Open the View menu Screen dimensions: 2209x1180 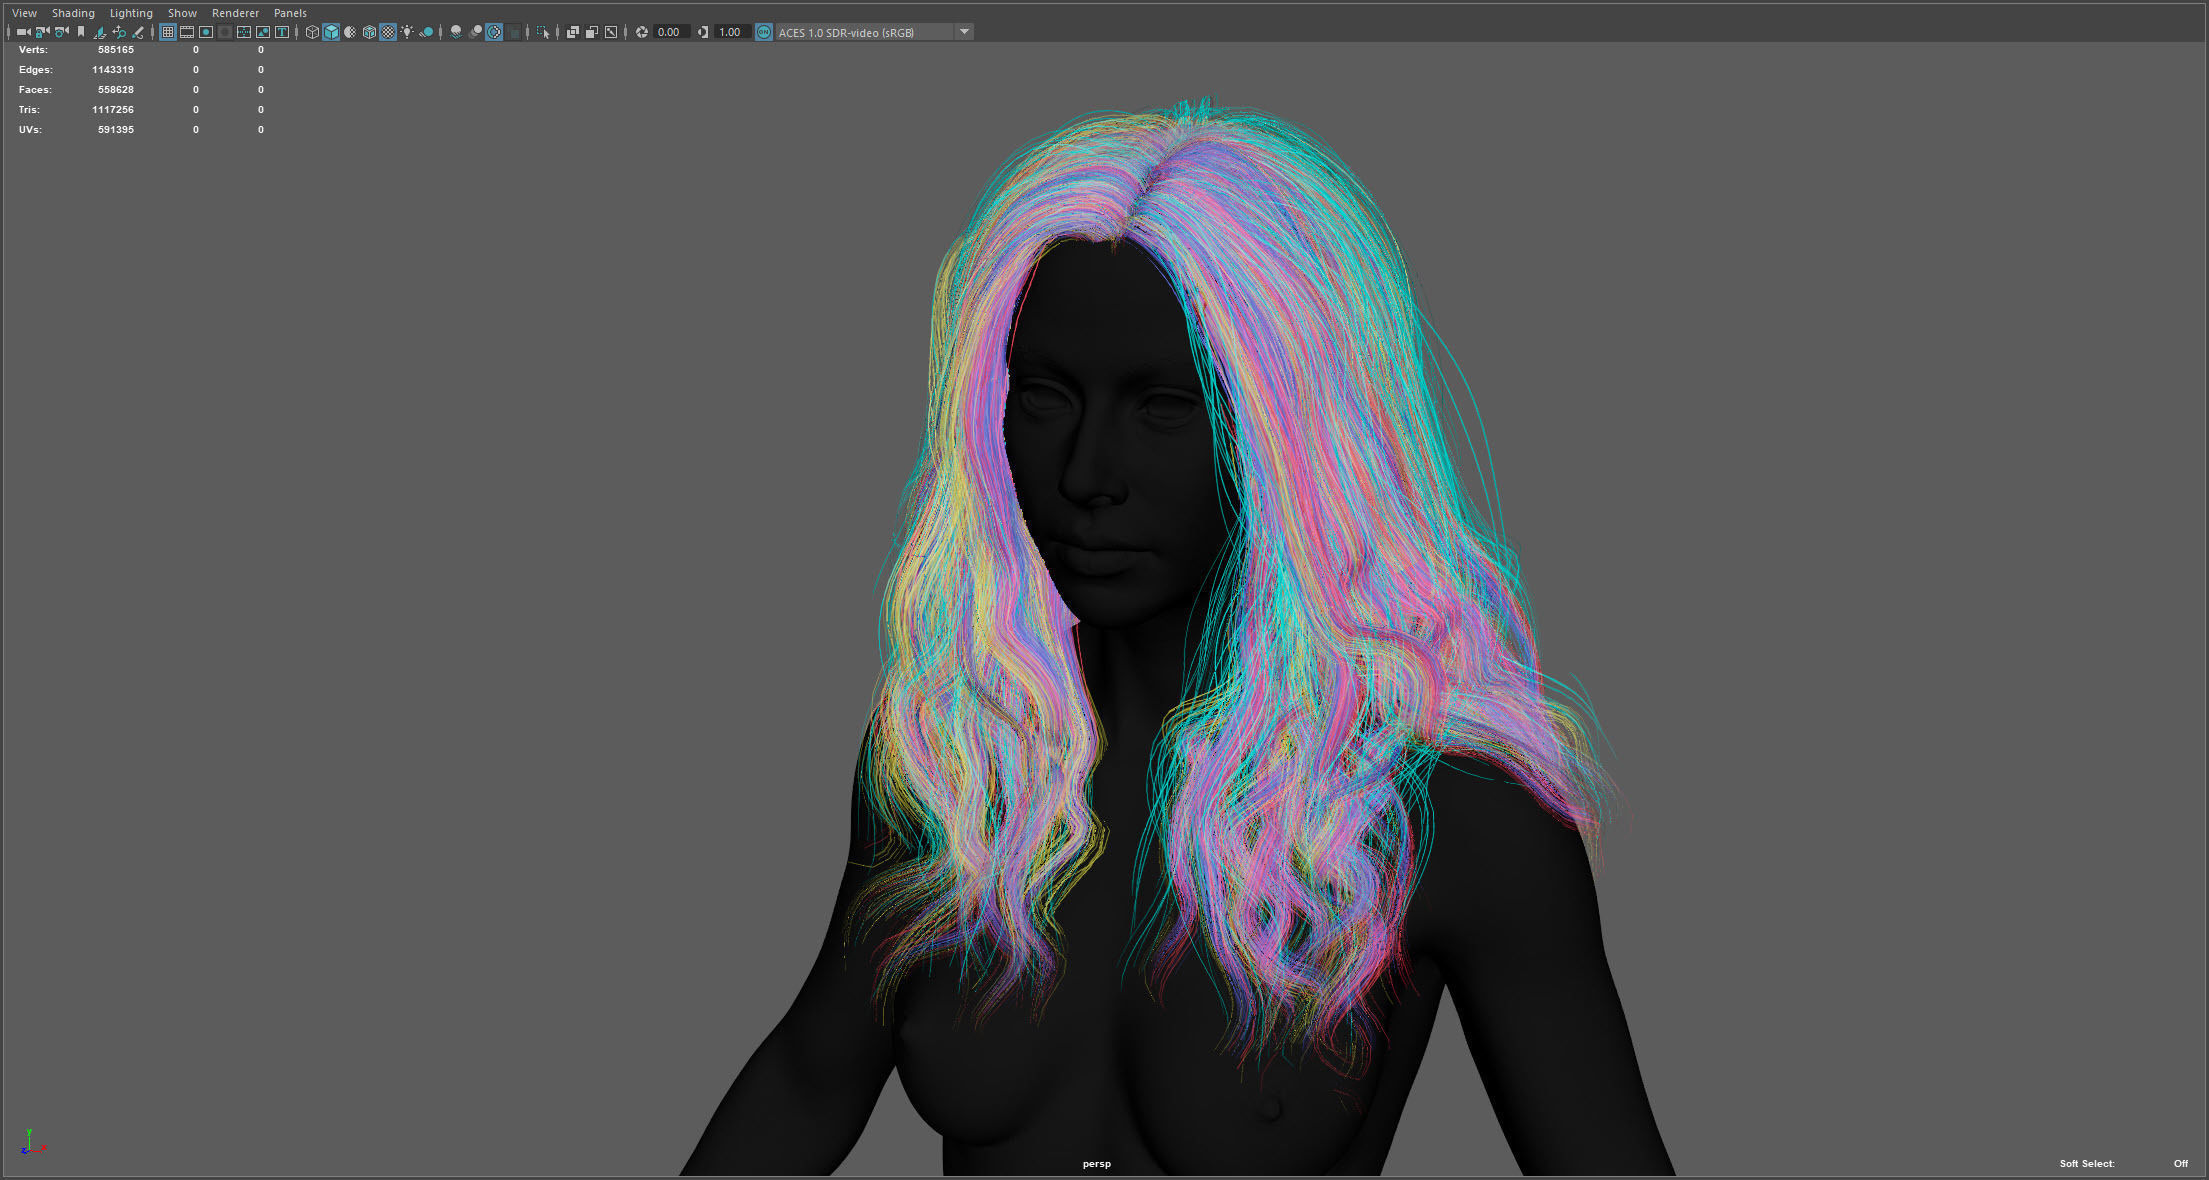[x=24, y=13]
